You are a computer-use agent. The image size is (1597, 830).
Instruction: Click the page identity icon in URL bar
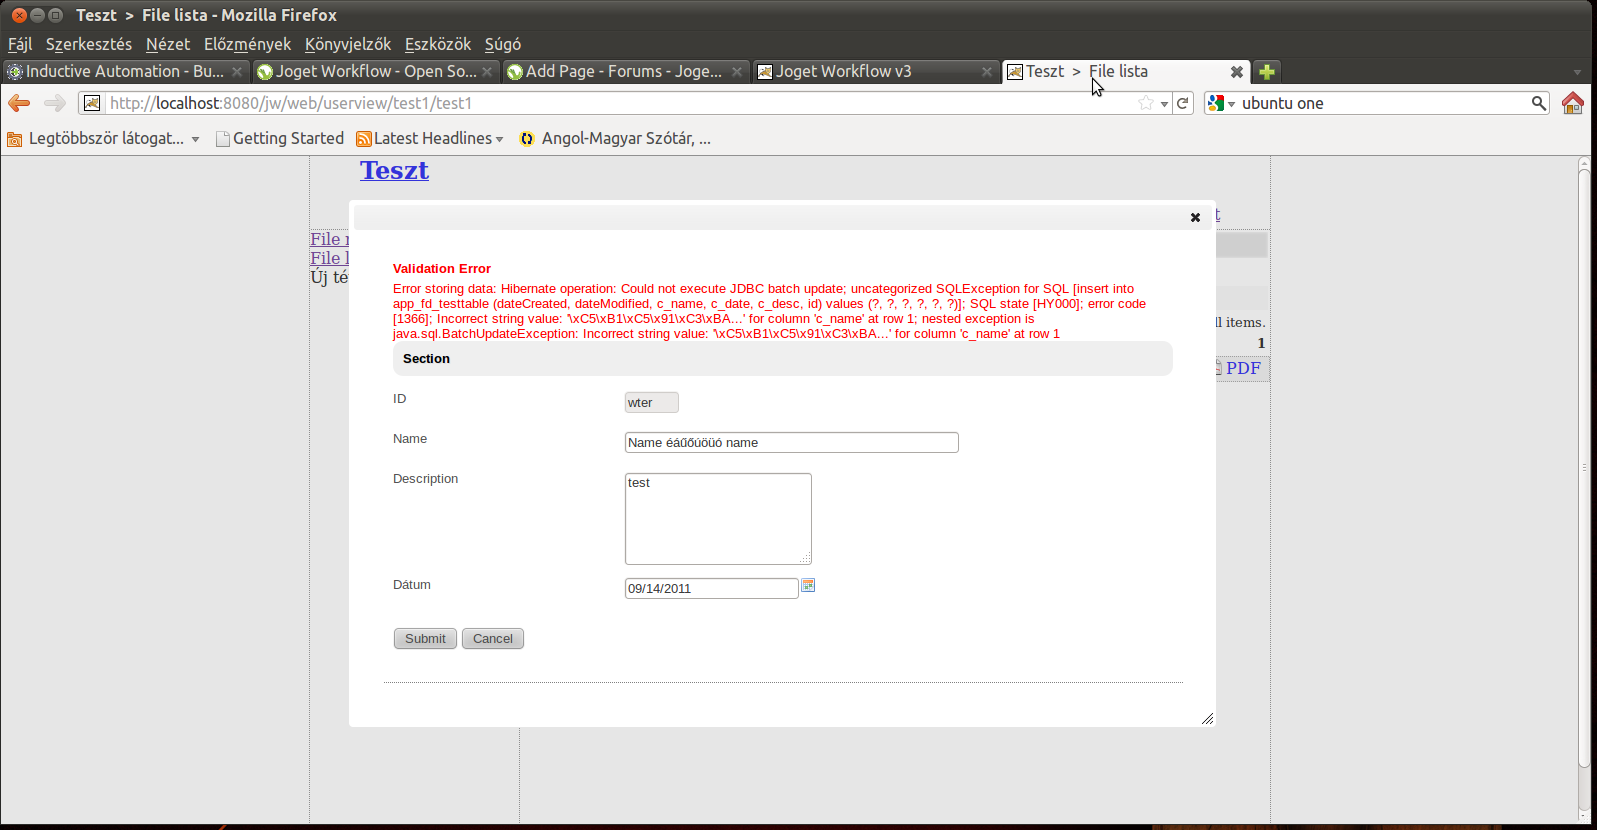tap(92, 103)
